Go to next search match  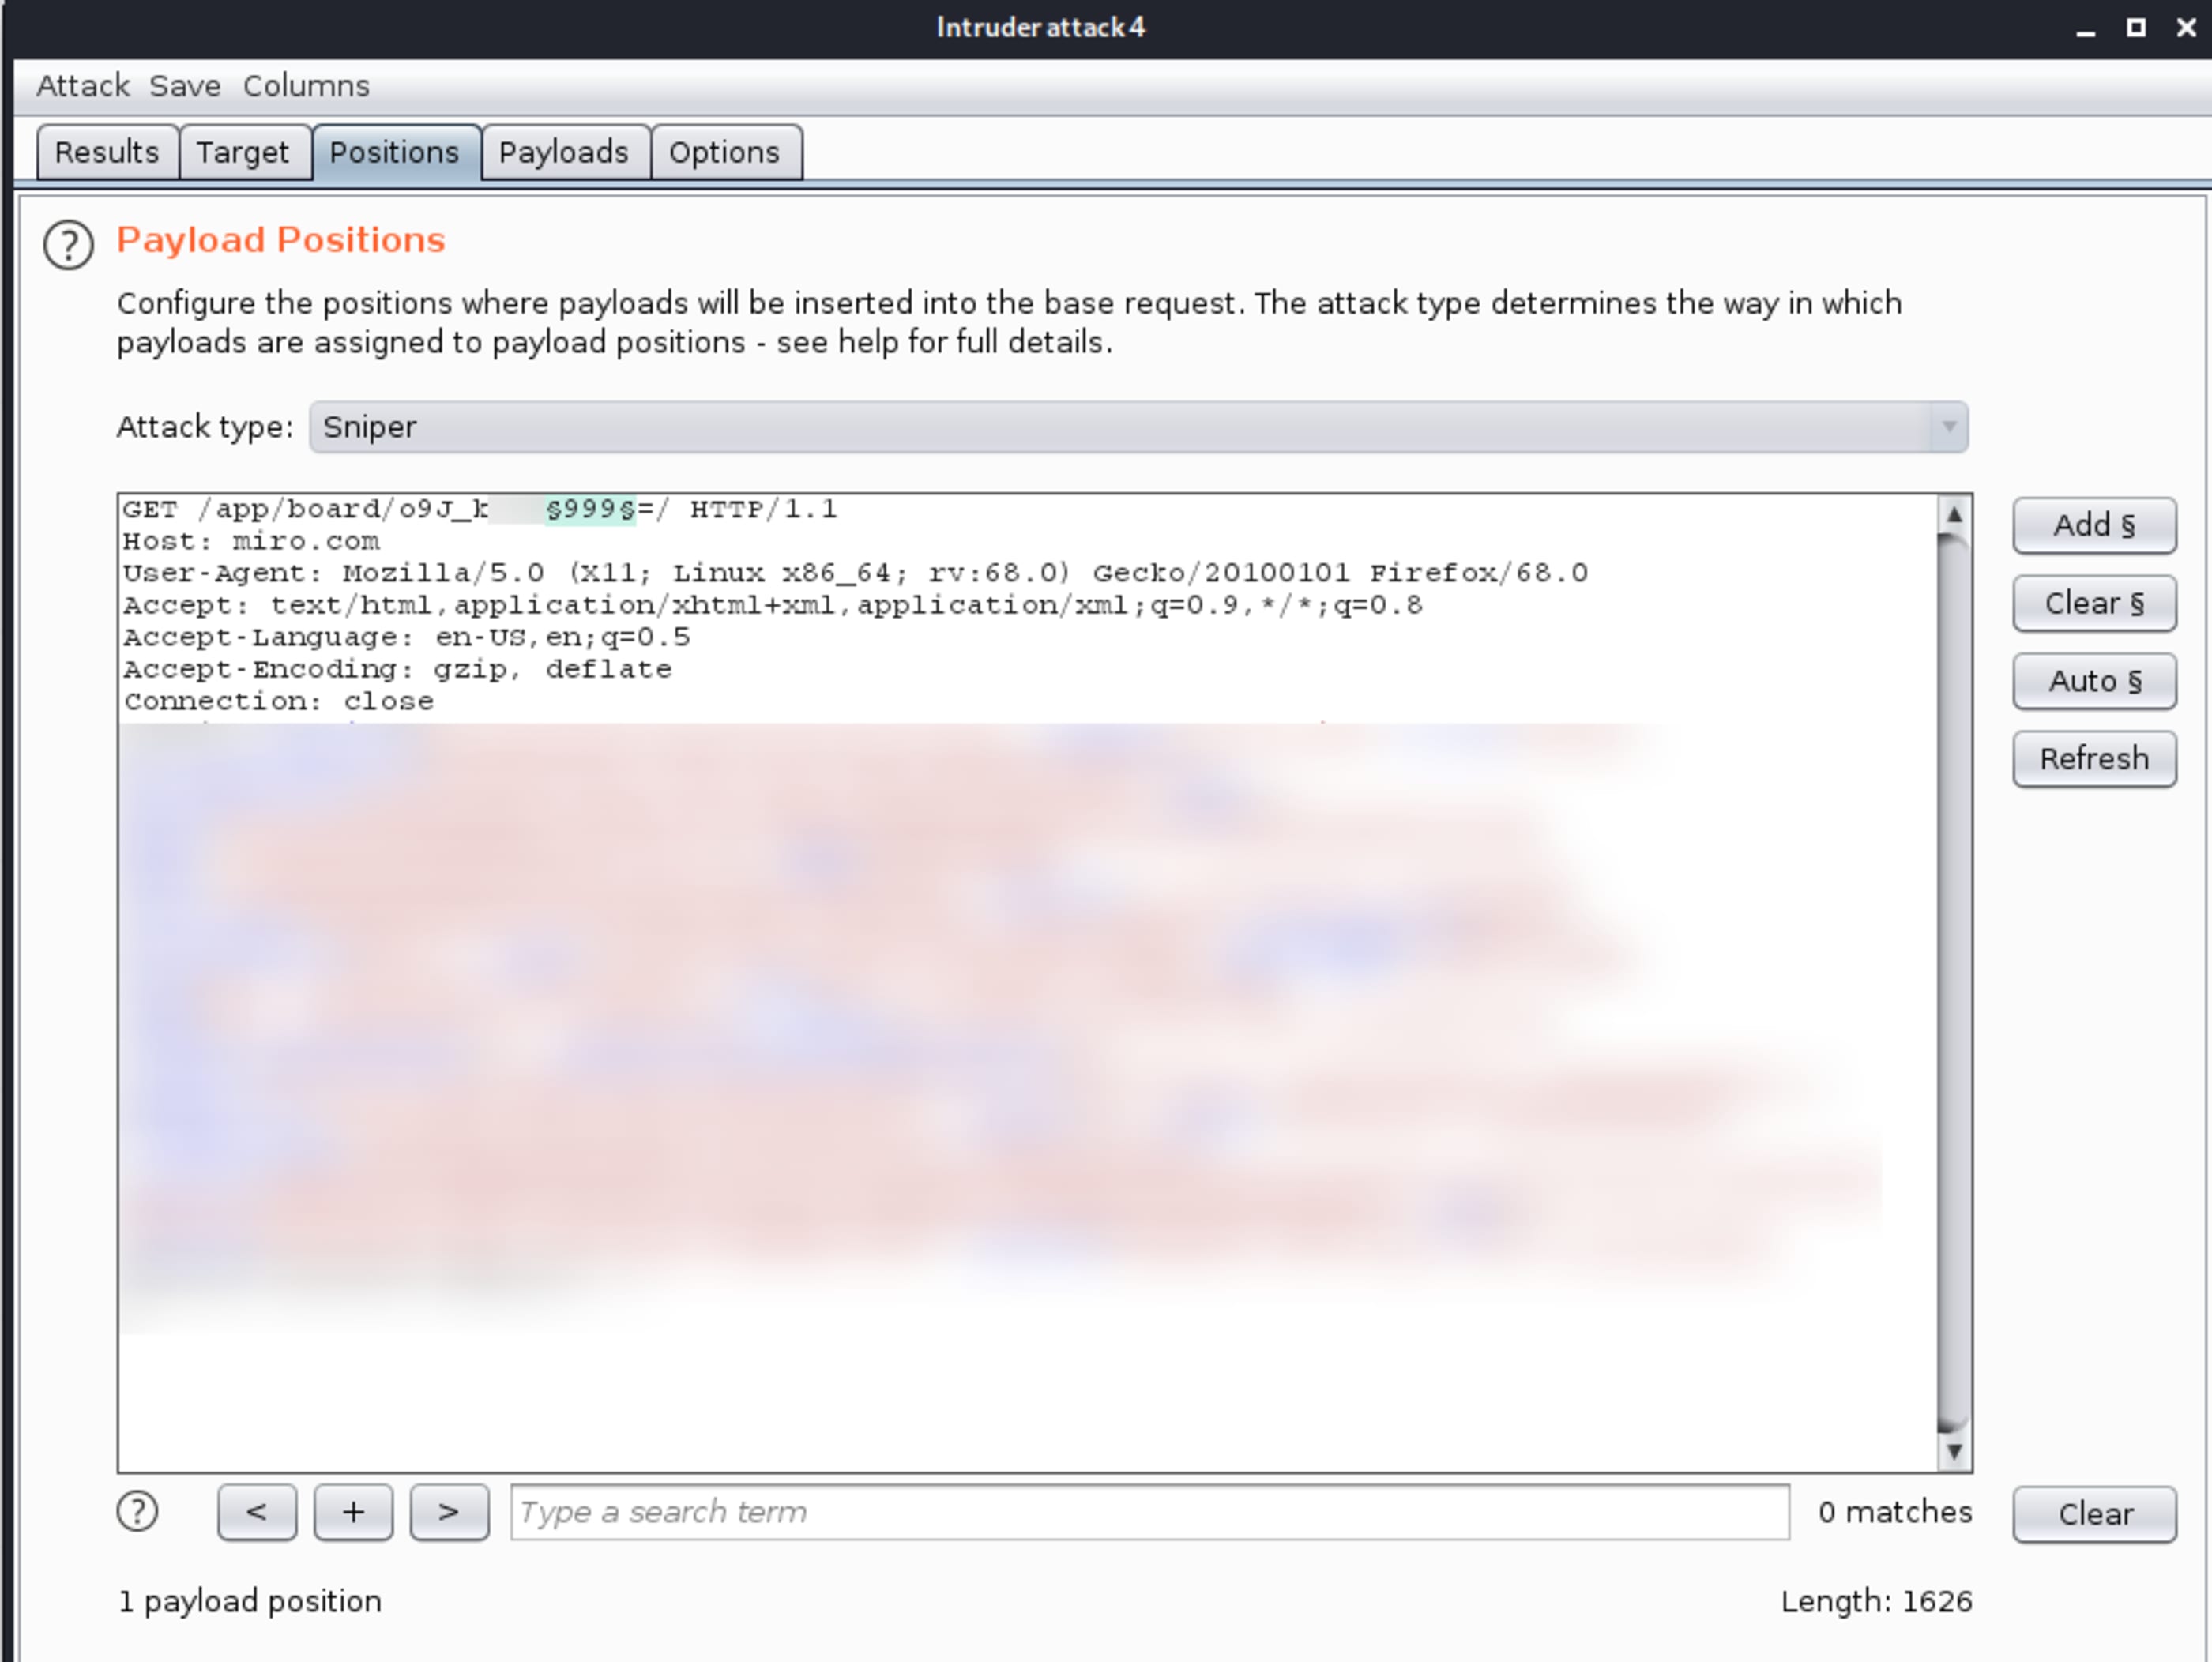[x=449, y=1512]
